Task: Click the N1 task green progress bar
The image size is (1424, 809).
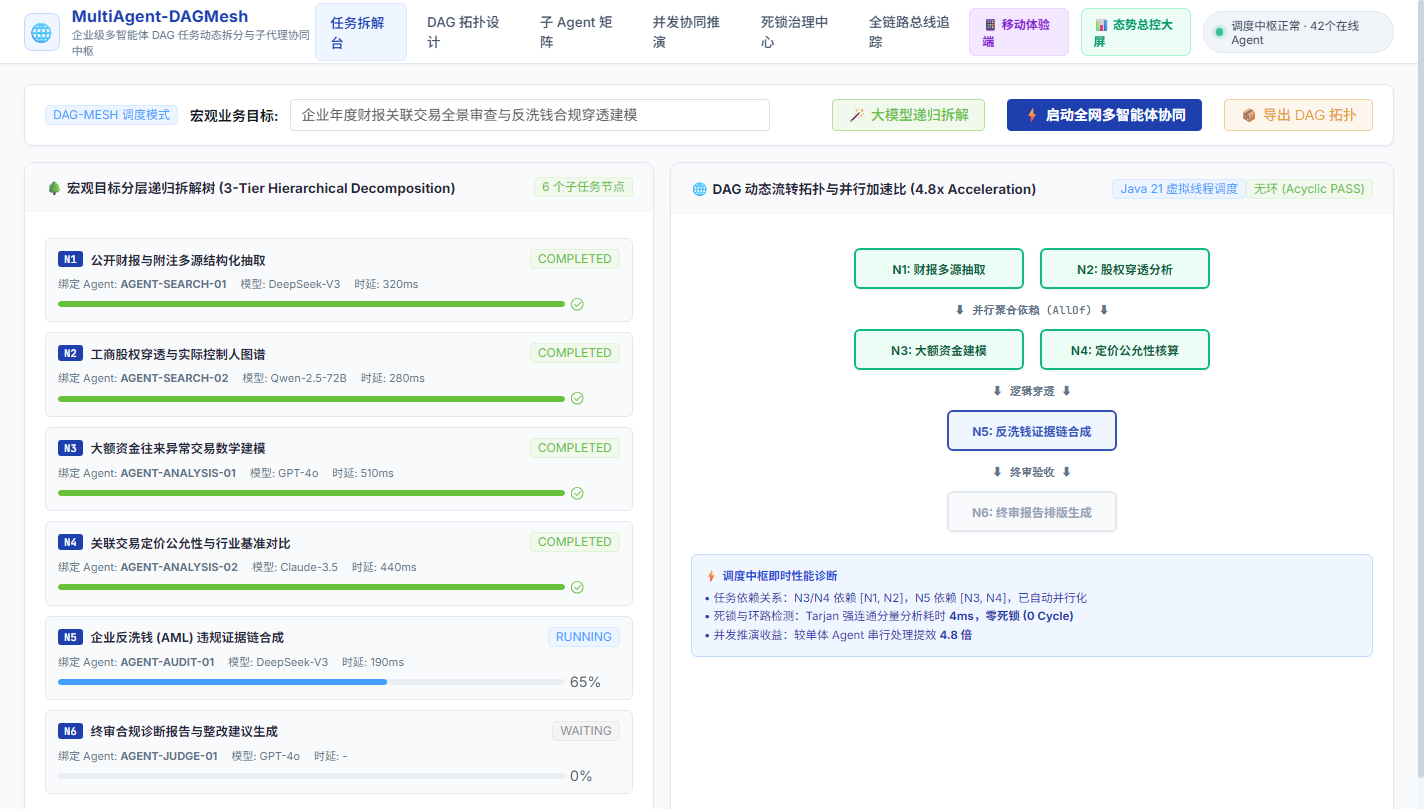Action: tap(311, 304)
